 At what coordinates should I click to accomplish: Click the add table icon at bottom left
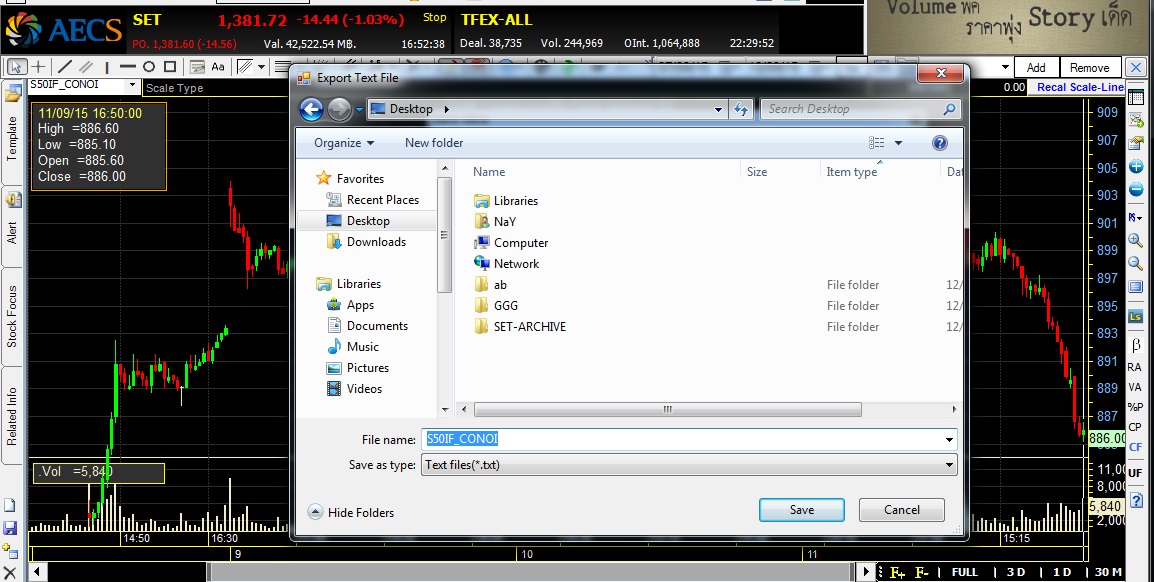[10, 550]
